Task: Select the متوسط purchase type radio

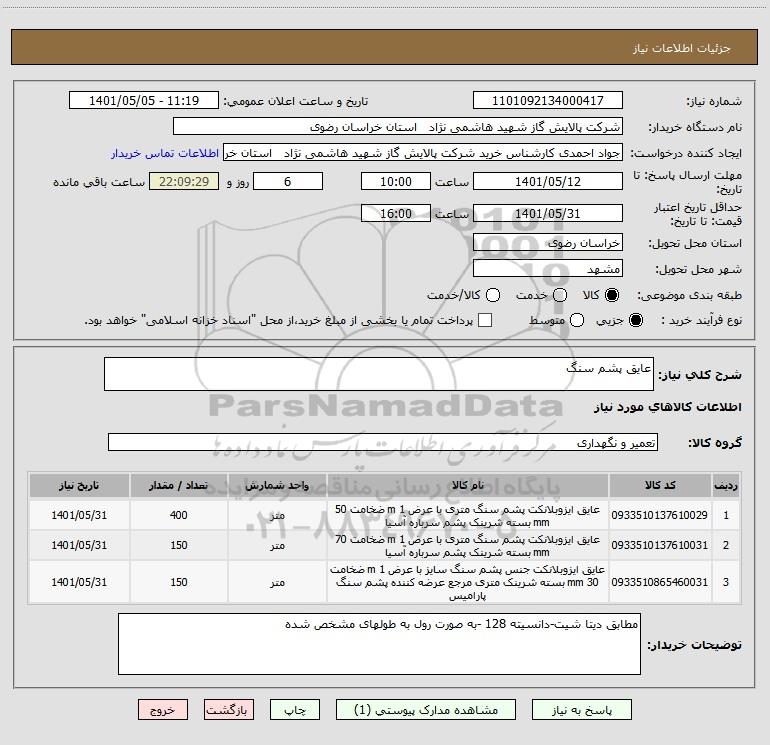Action: 577,320
